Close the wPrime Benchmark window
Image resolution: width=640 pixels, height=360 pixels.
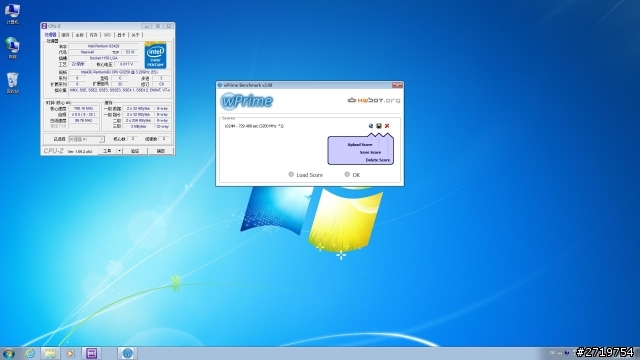coord(397,85)
